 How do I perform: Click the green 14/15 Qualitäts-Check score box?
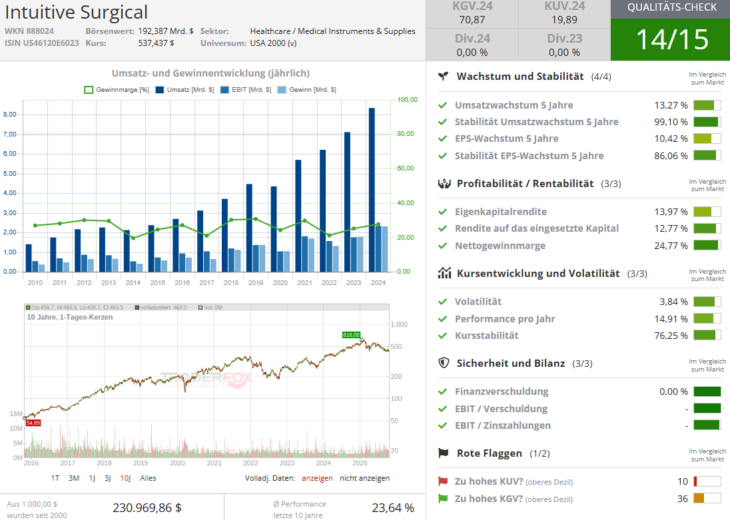(x=673, y=39)
